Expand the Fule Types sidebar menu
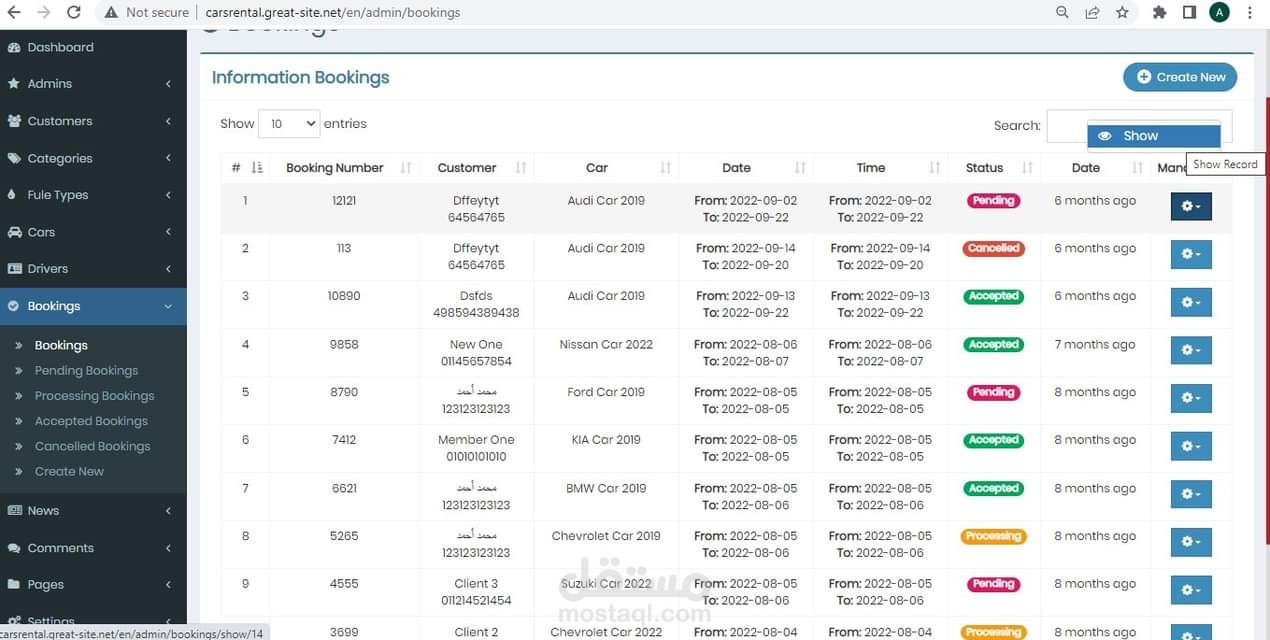Viewport: 1270px width, 640px height. tap(93, 195)
